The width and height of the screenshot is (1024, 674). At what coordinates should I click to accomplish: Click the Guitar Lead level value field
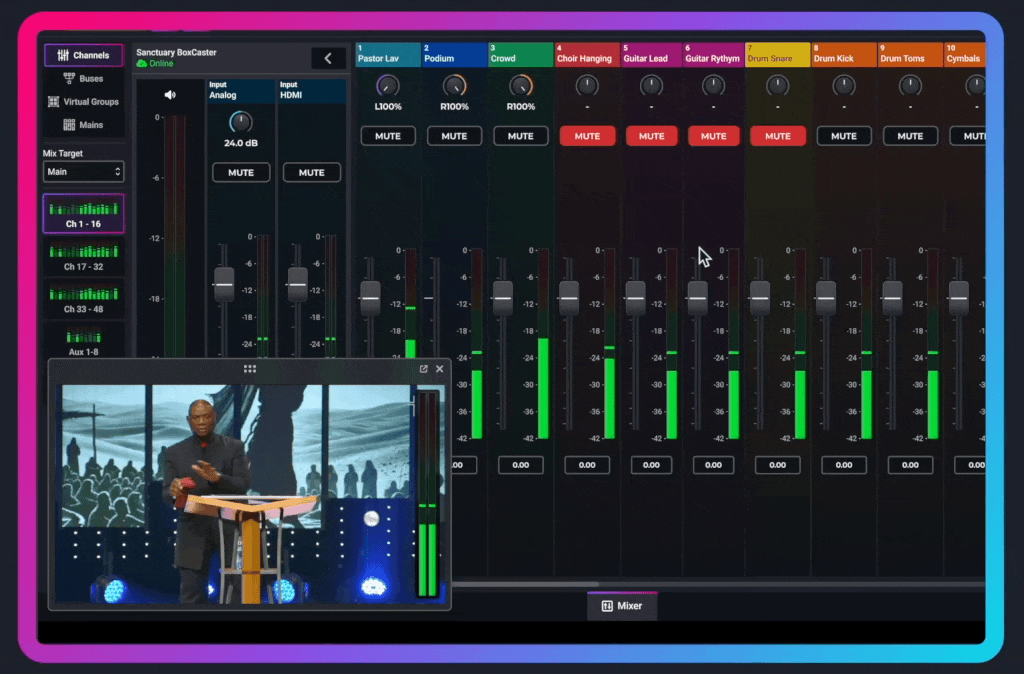coord(651,465)
